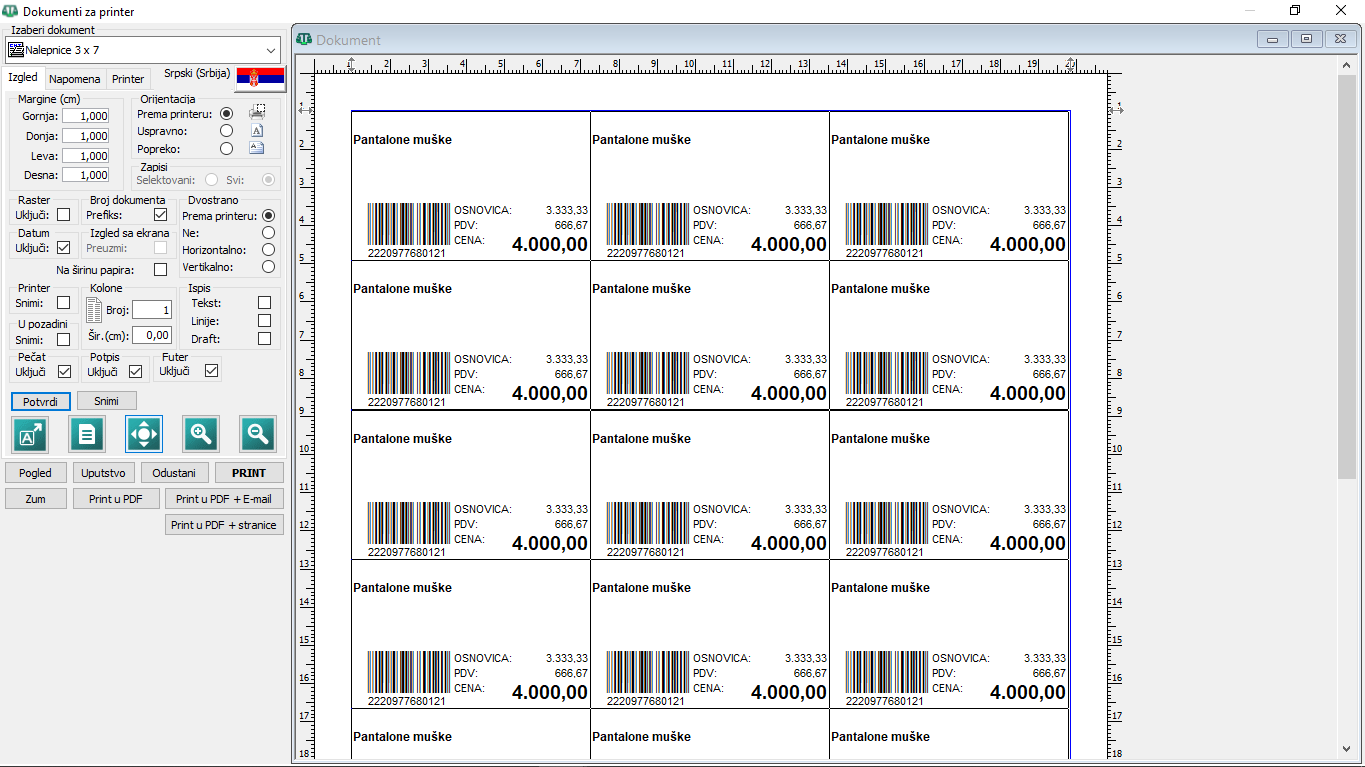This screenshot has height=767, width=1365.
Task: Click the Potvrdi button
Action: tap(41, 401)
